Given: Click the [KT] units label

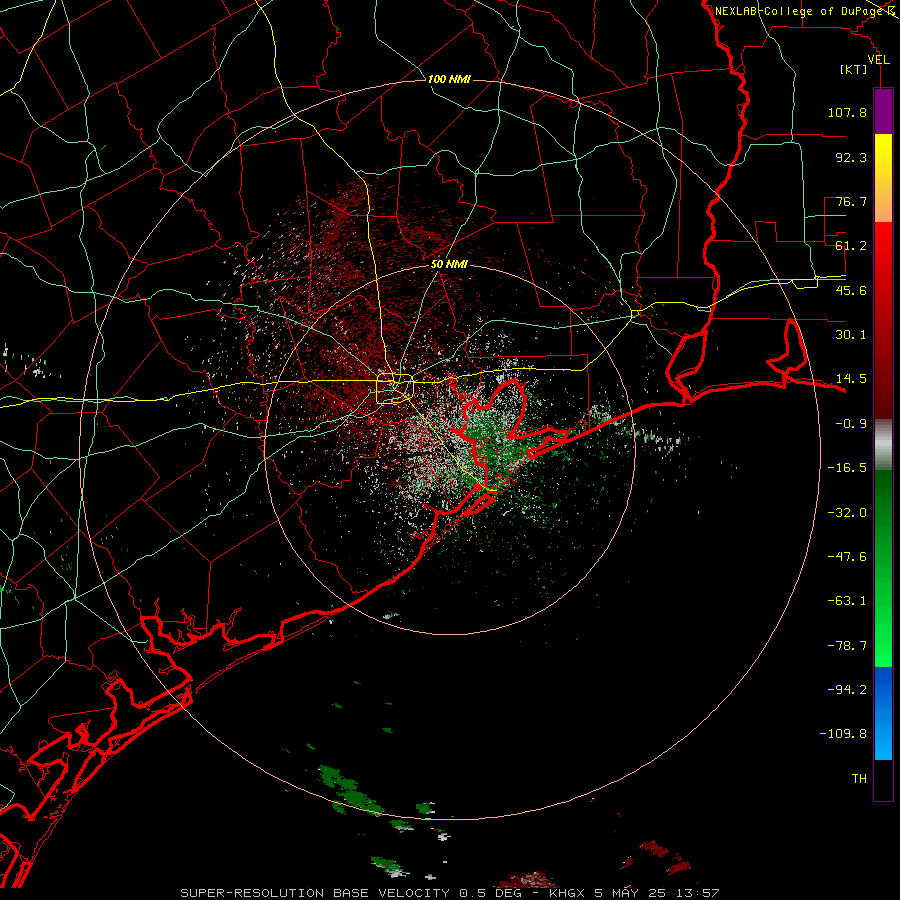Looking at the screenshot, I should (x=854, y=69).
